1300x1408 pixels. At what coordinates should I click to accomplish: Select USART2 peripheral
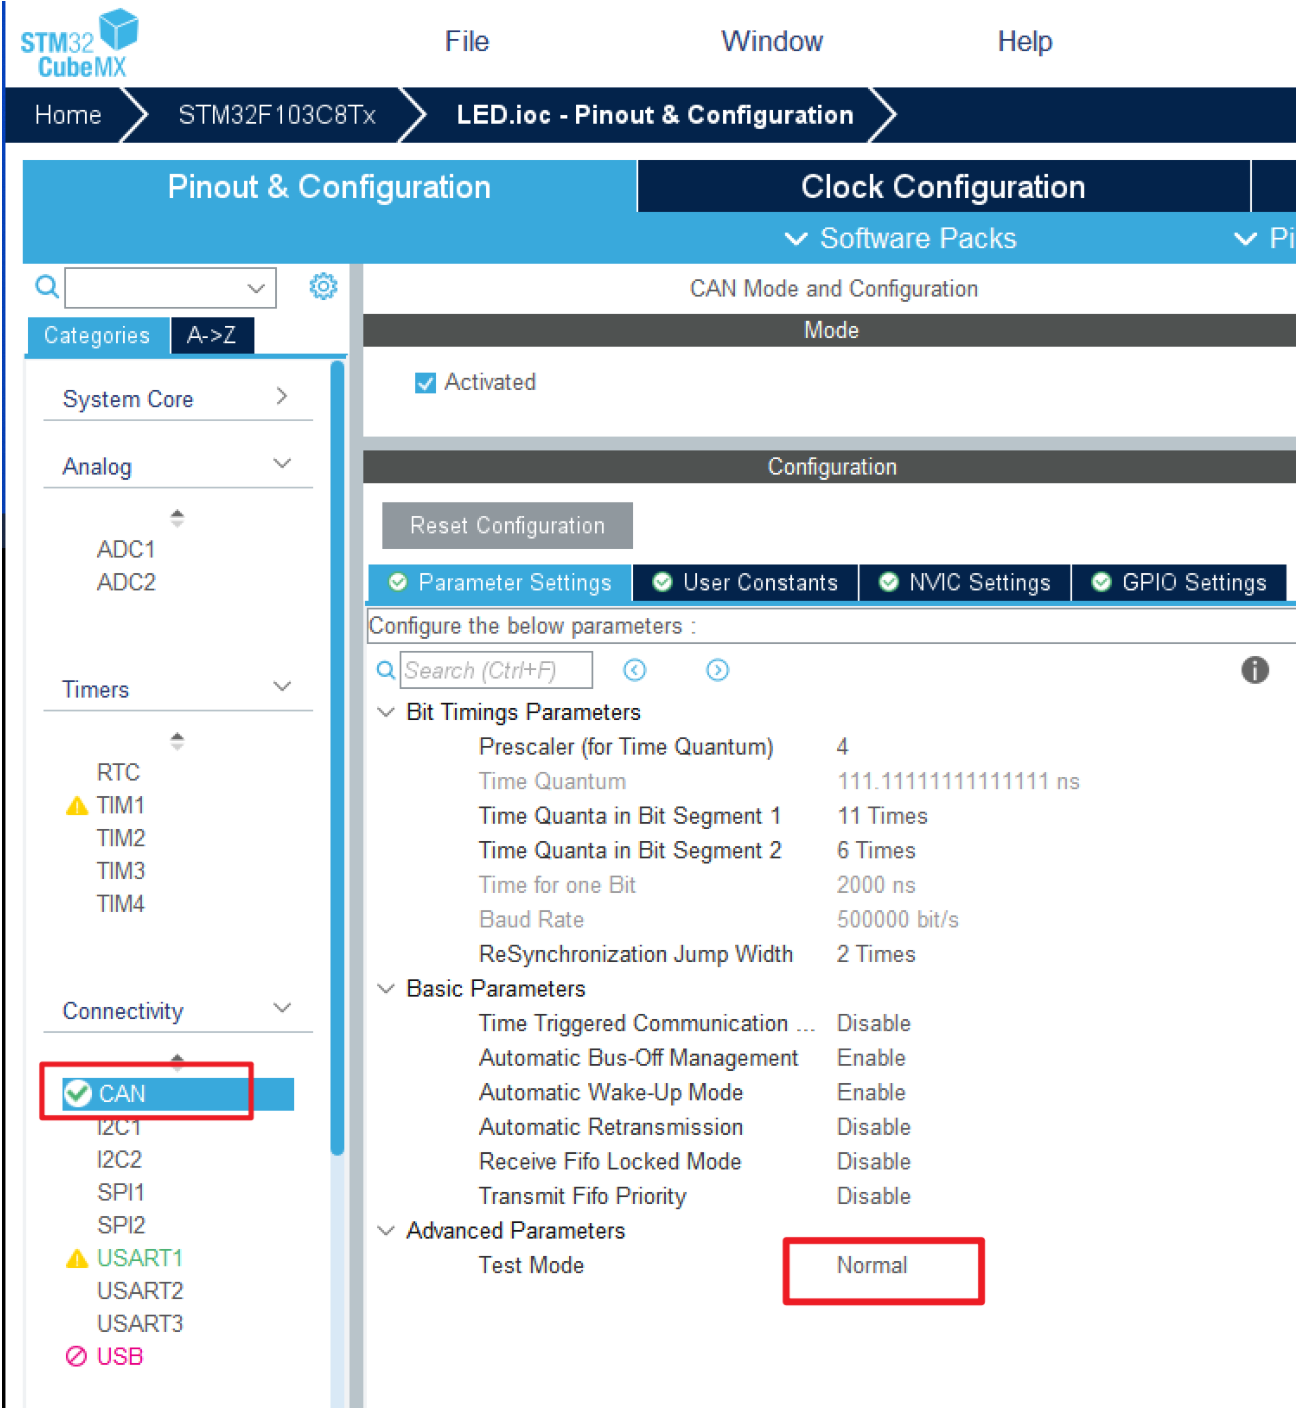coord(140,1291)
